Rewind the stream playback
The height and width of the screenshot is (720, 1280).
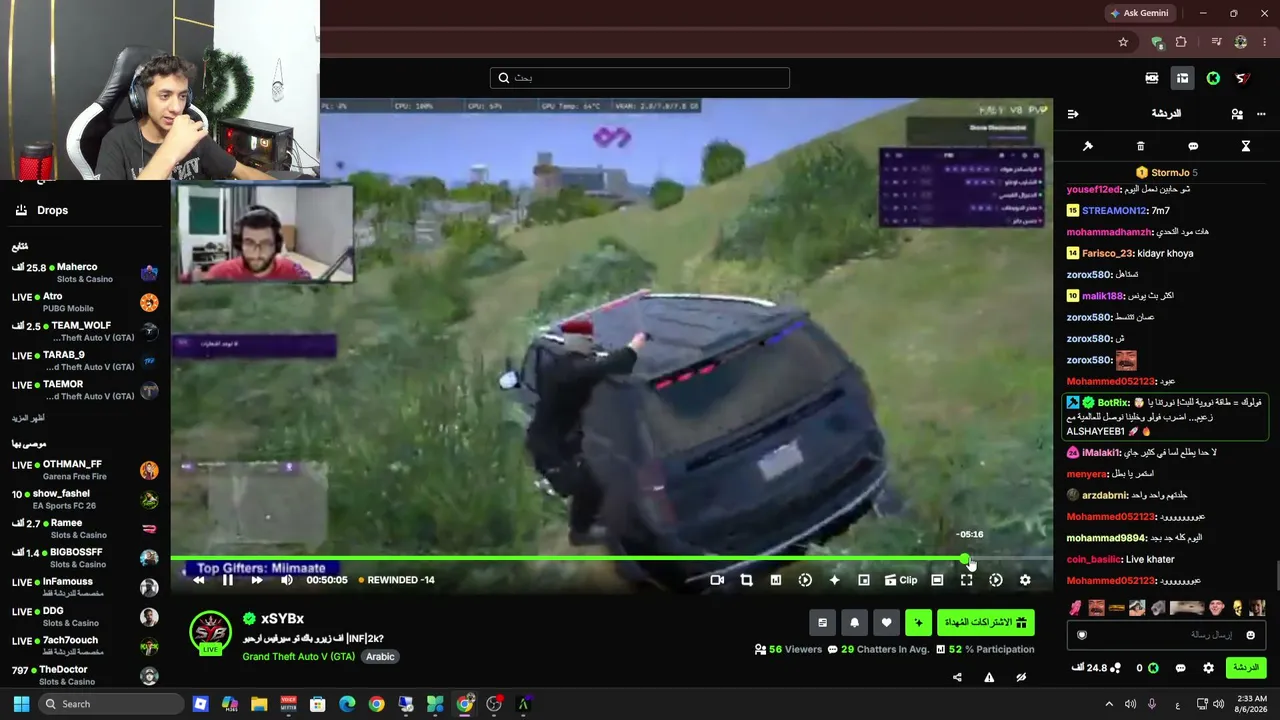click(198, 580)
